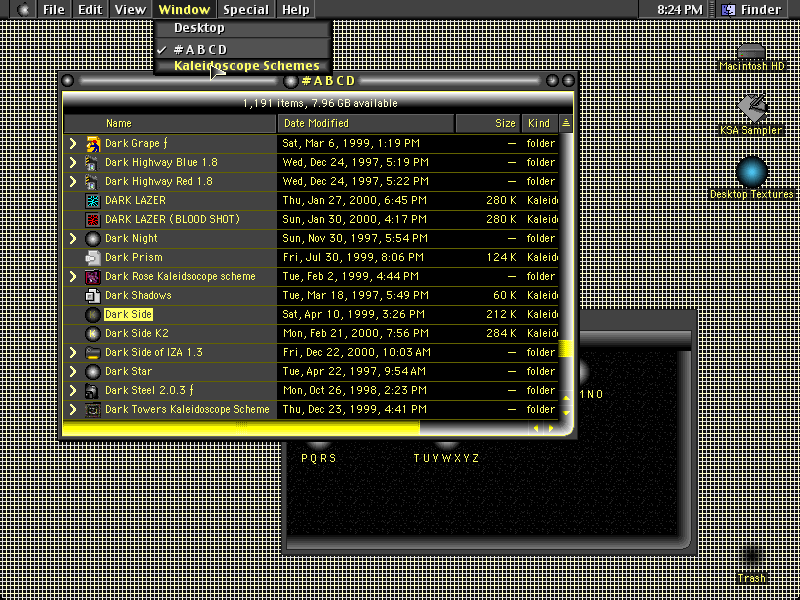The image size is (800, 600).
Task: Click the Dark Highway Red 1.8 icon
Action: (x=92, y=182)
